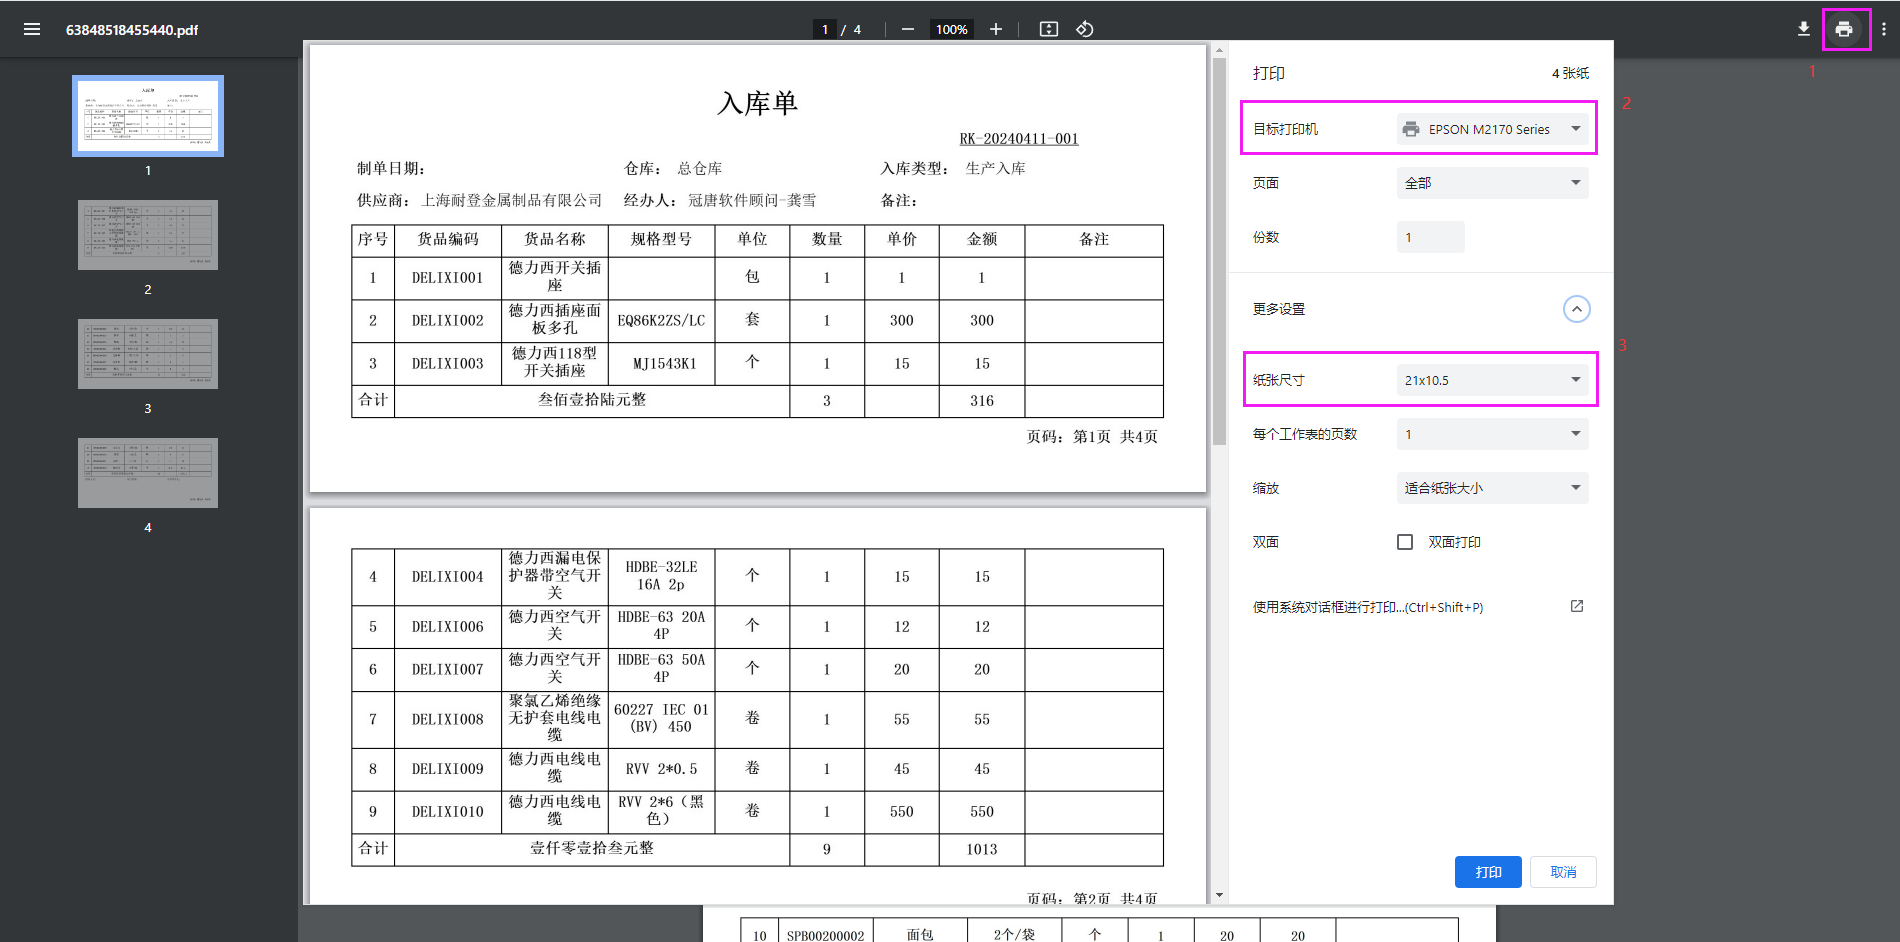This screenshot has width=1900, height=942.
Task: Click the 规格型号 column header
Action: coord(661,239)
